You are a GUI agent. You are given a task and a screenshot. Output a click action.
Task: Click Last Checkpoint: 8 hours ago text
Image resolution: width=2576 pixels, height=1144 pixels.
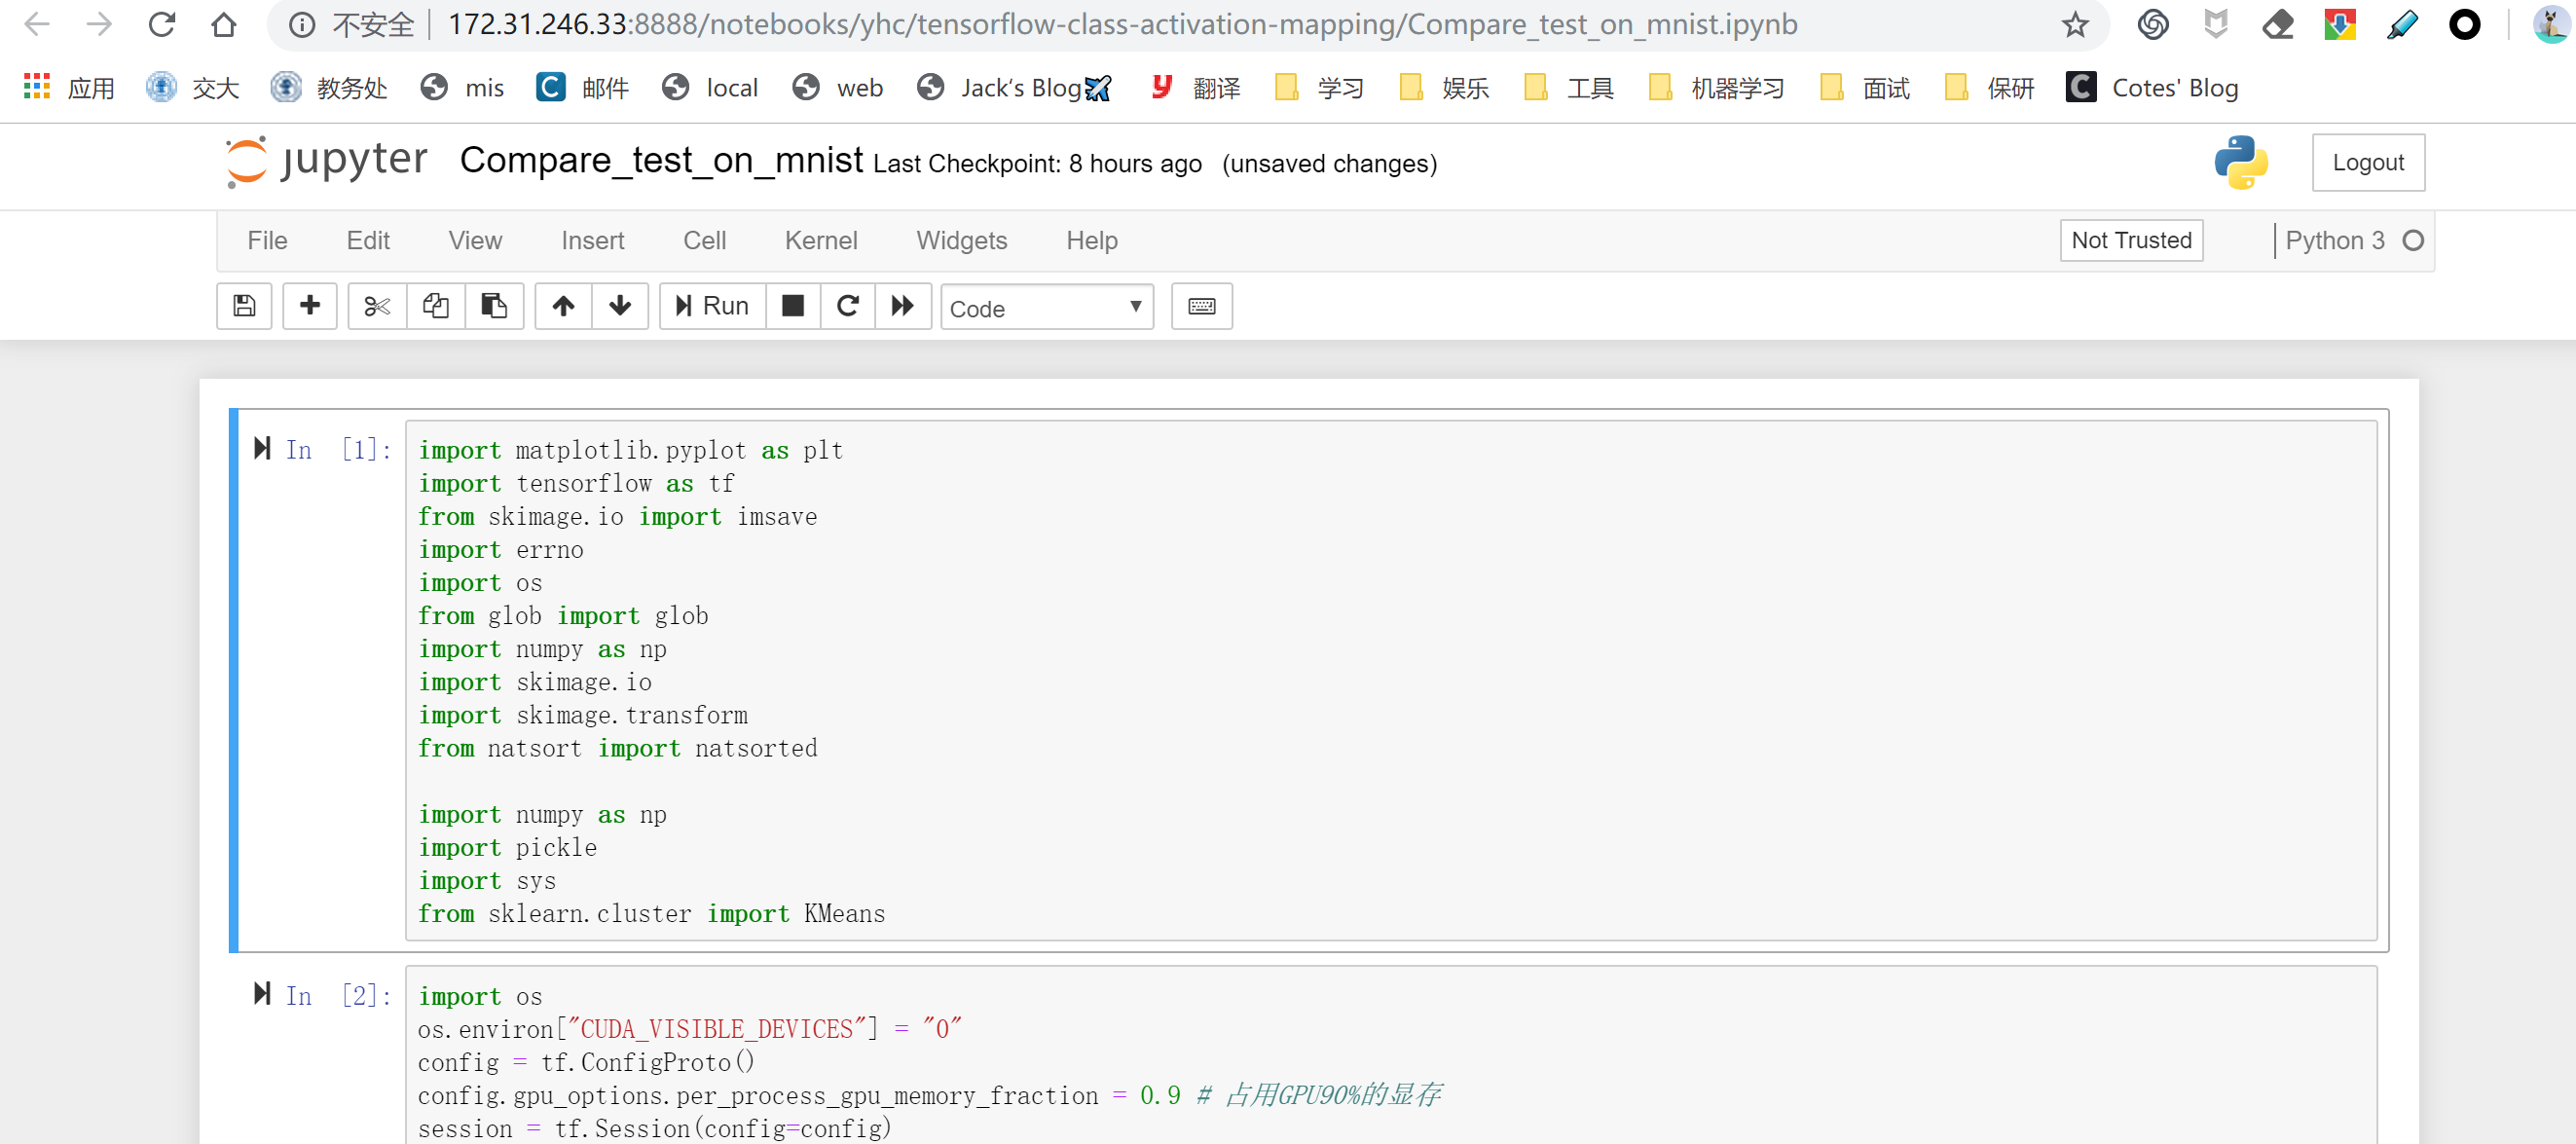(1037, 163)
